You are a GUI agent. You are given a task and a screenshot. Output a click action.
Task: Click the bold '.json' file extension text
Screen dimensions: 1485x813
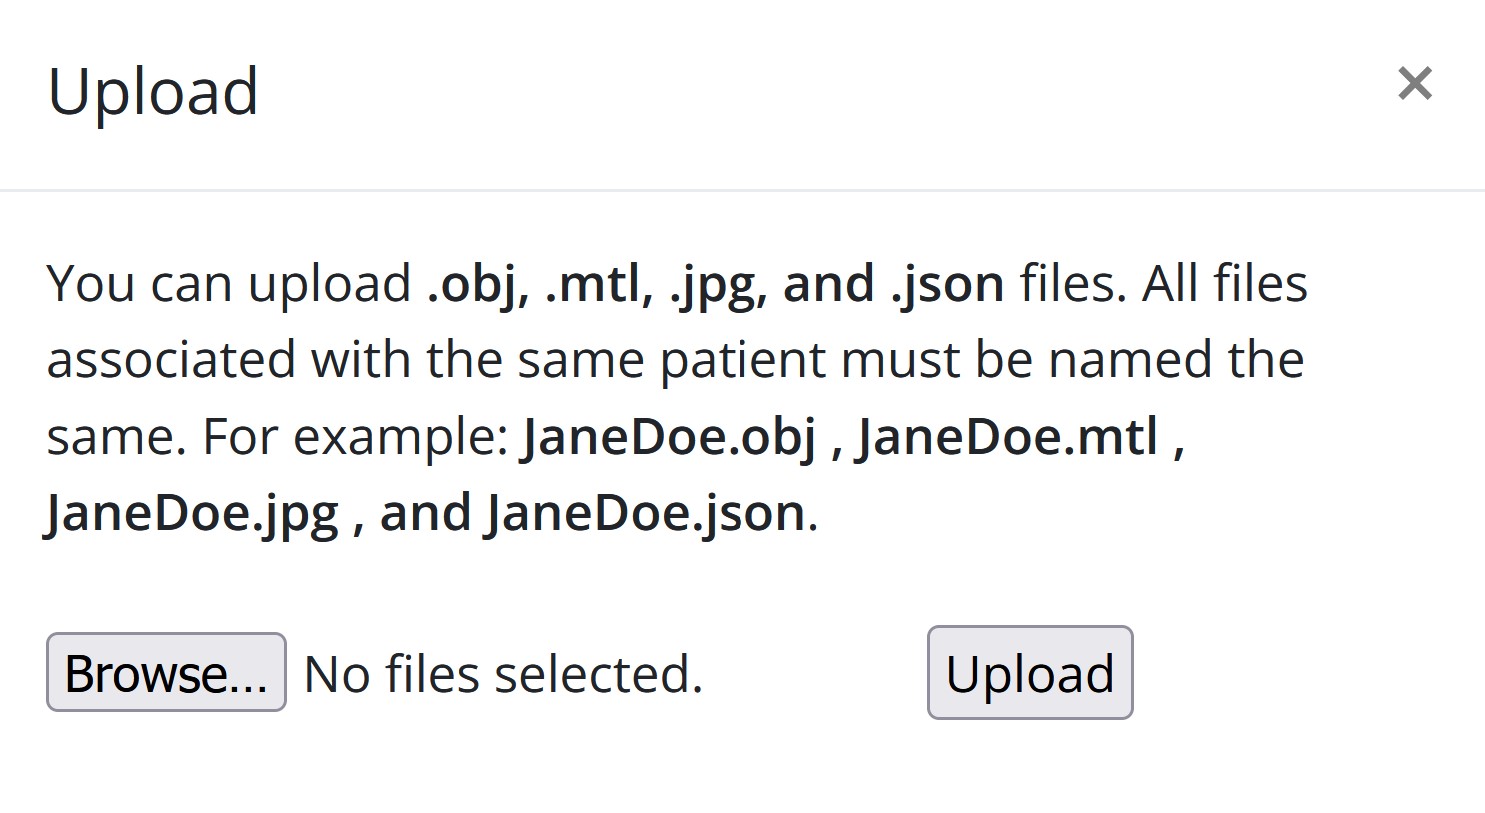pyautogui.click(x=947, y=284)
